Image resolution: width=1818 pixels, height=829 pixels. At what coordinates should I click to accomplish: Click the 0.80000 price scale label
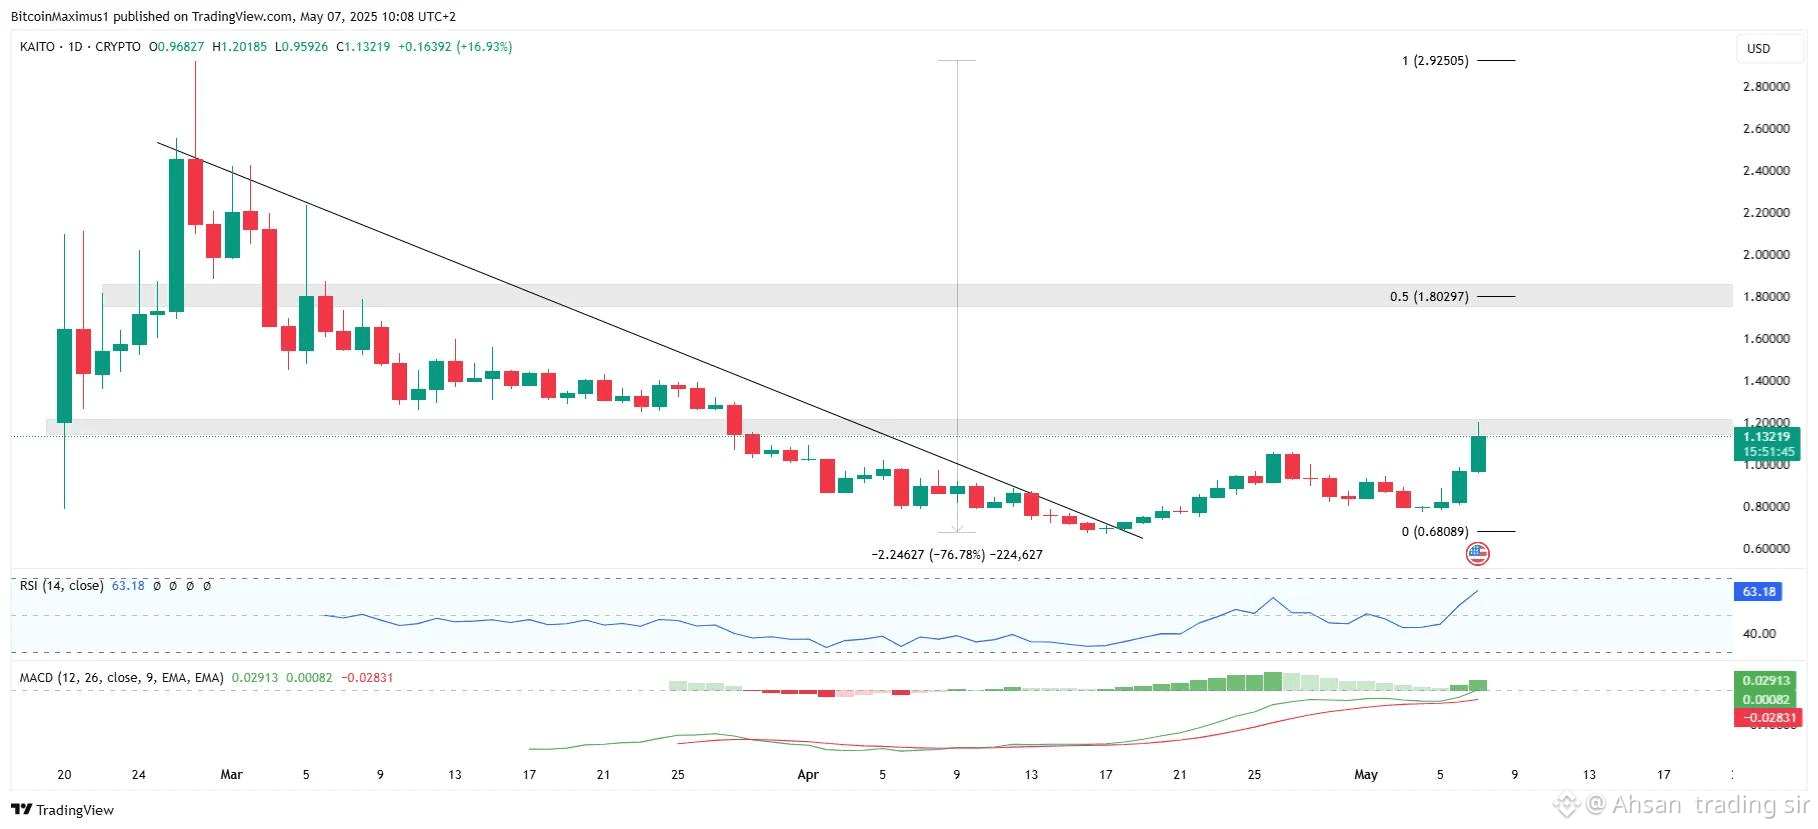(1766, 507)
